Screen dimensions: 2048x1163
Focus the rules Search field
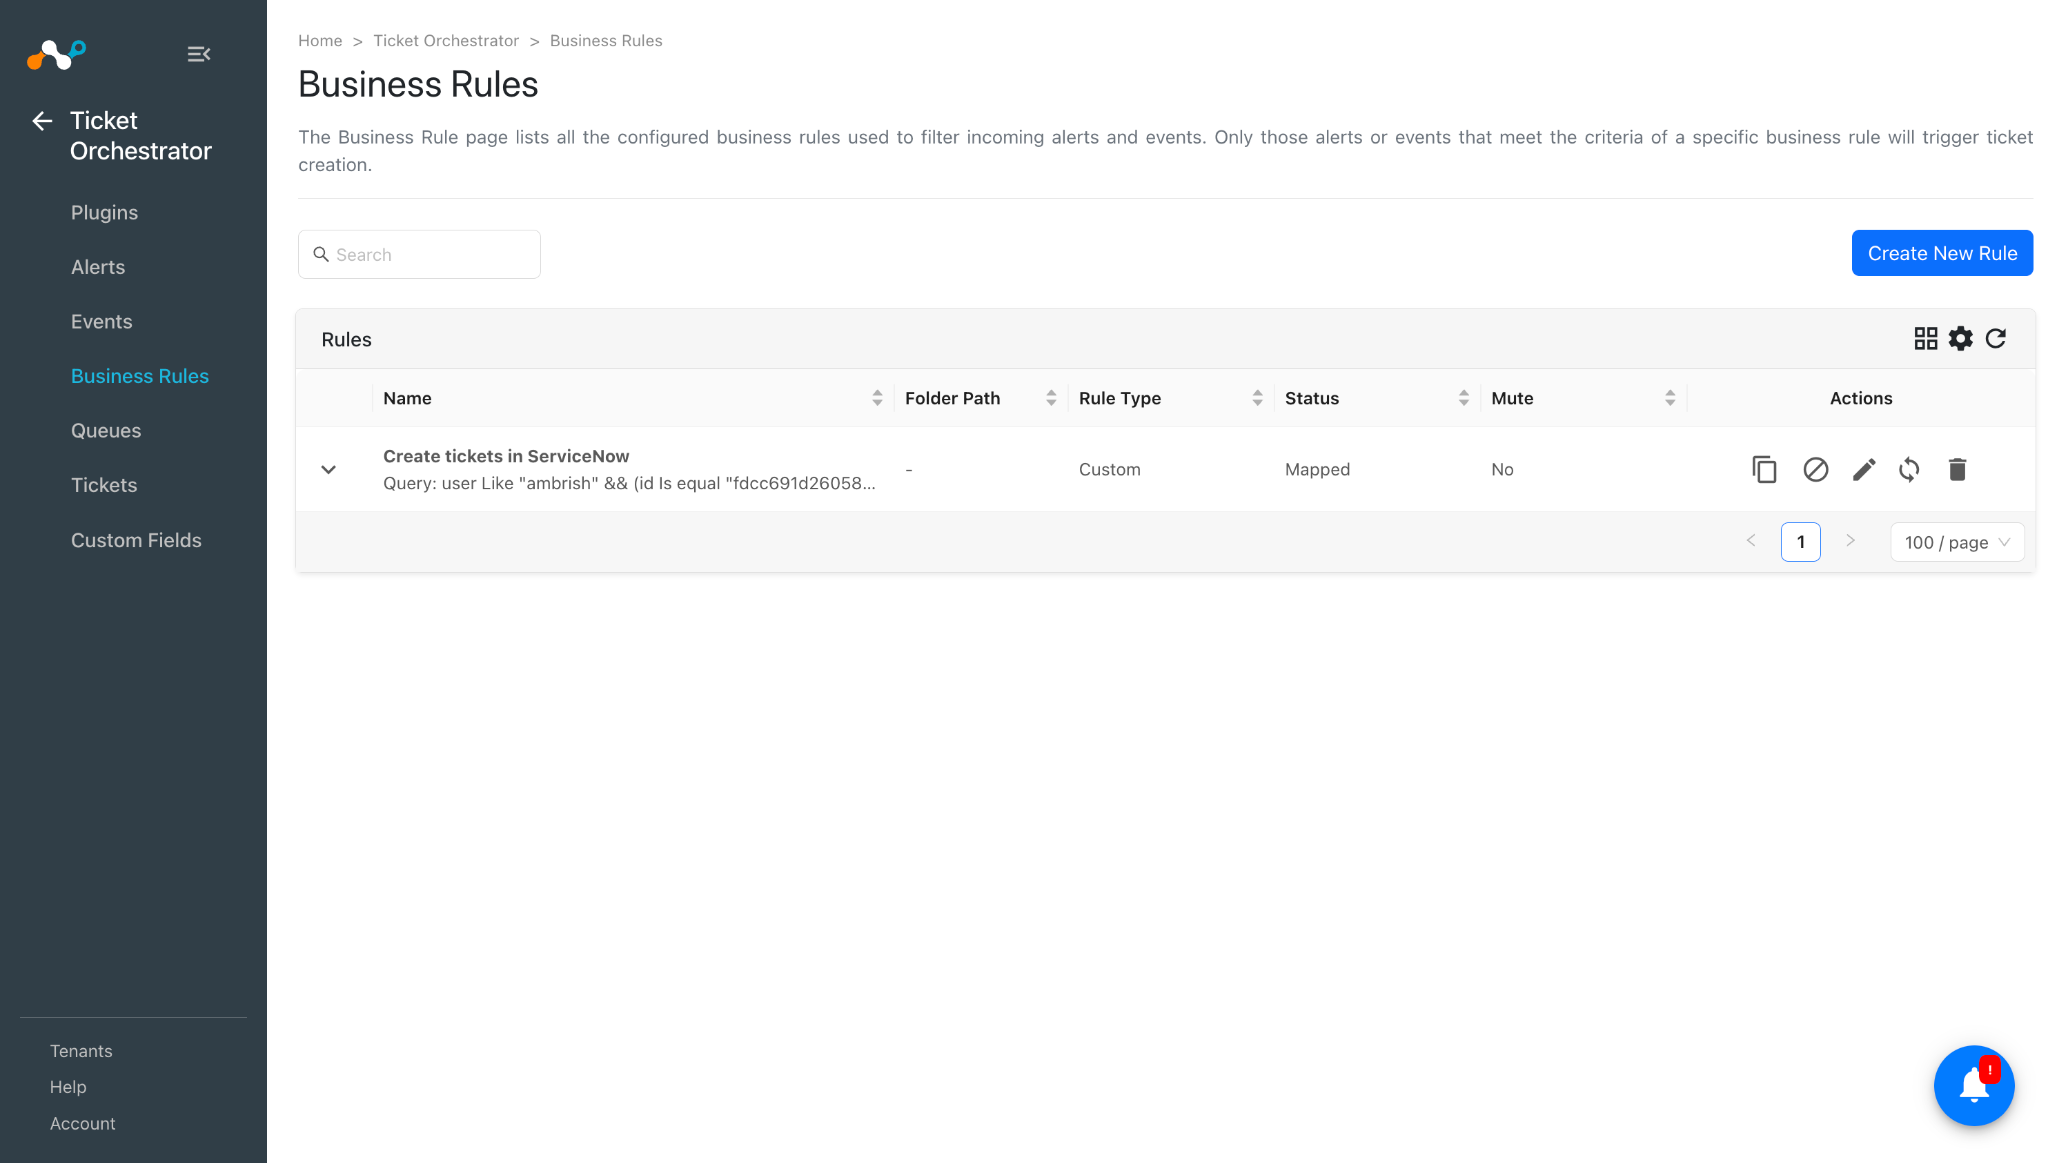point(419,255)
